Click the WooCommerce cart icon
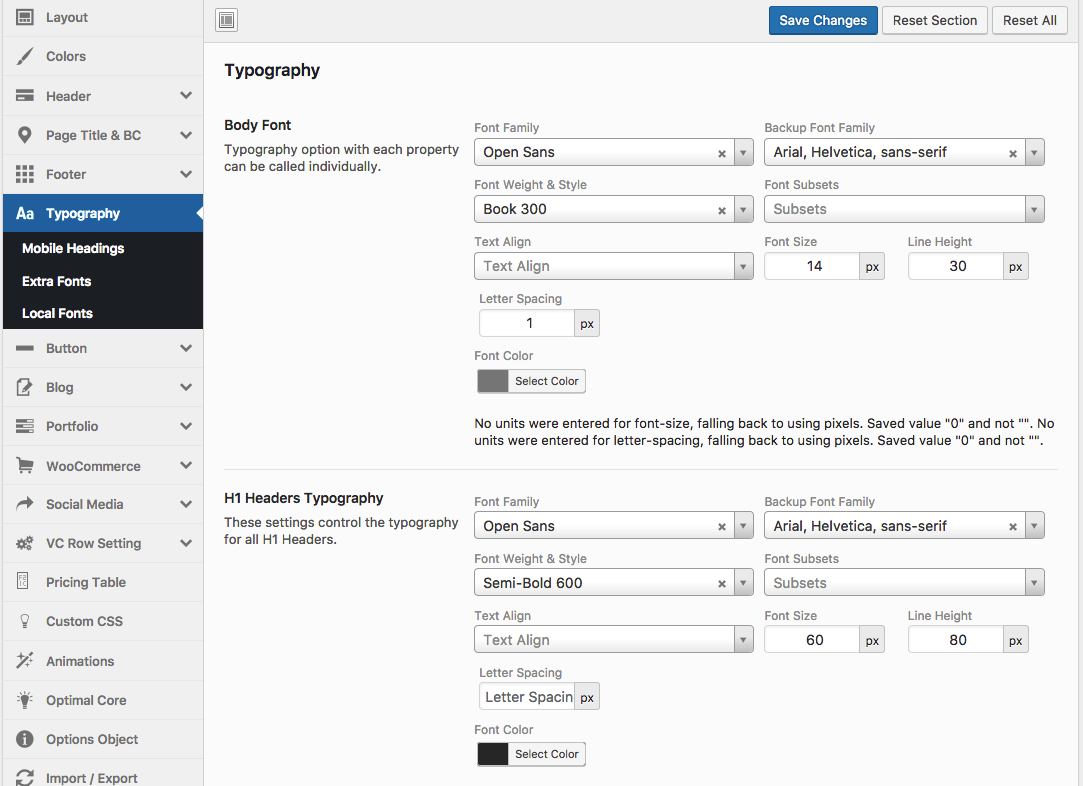 coord(25,466)
